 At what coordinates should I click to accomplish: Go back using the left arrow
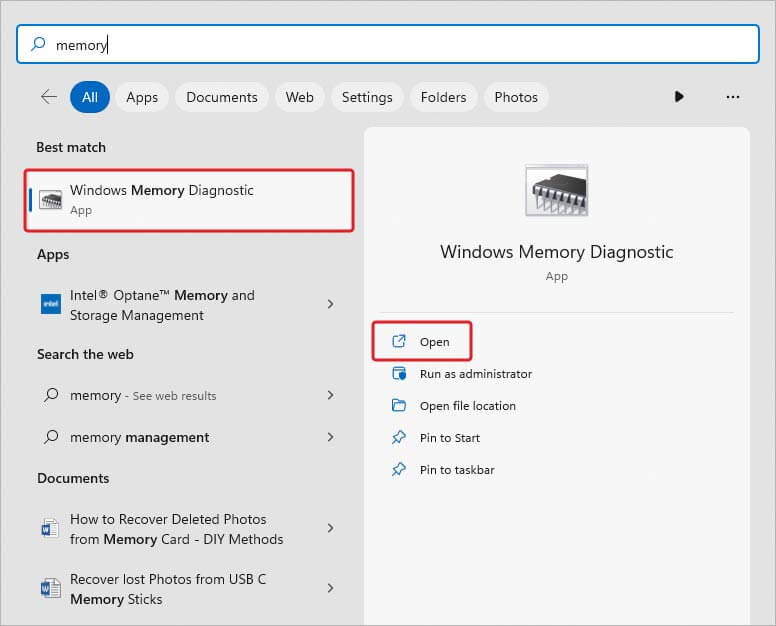48,96
